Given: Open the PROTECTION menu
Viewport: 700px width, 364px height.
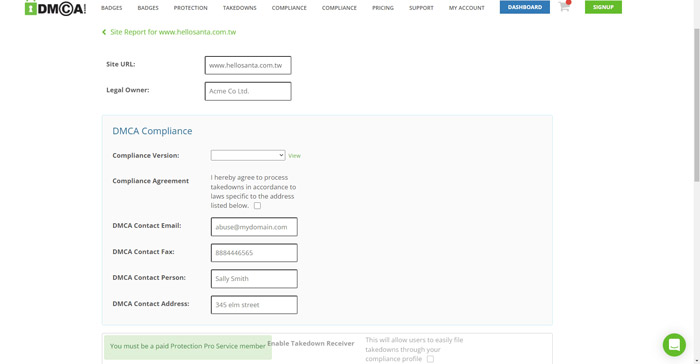Looking at the screenshot, I should click(x=191, y=8).
